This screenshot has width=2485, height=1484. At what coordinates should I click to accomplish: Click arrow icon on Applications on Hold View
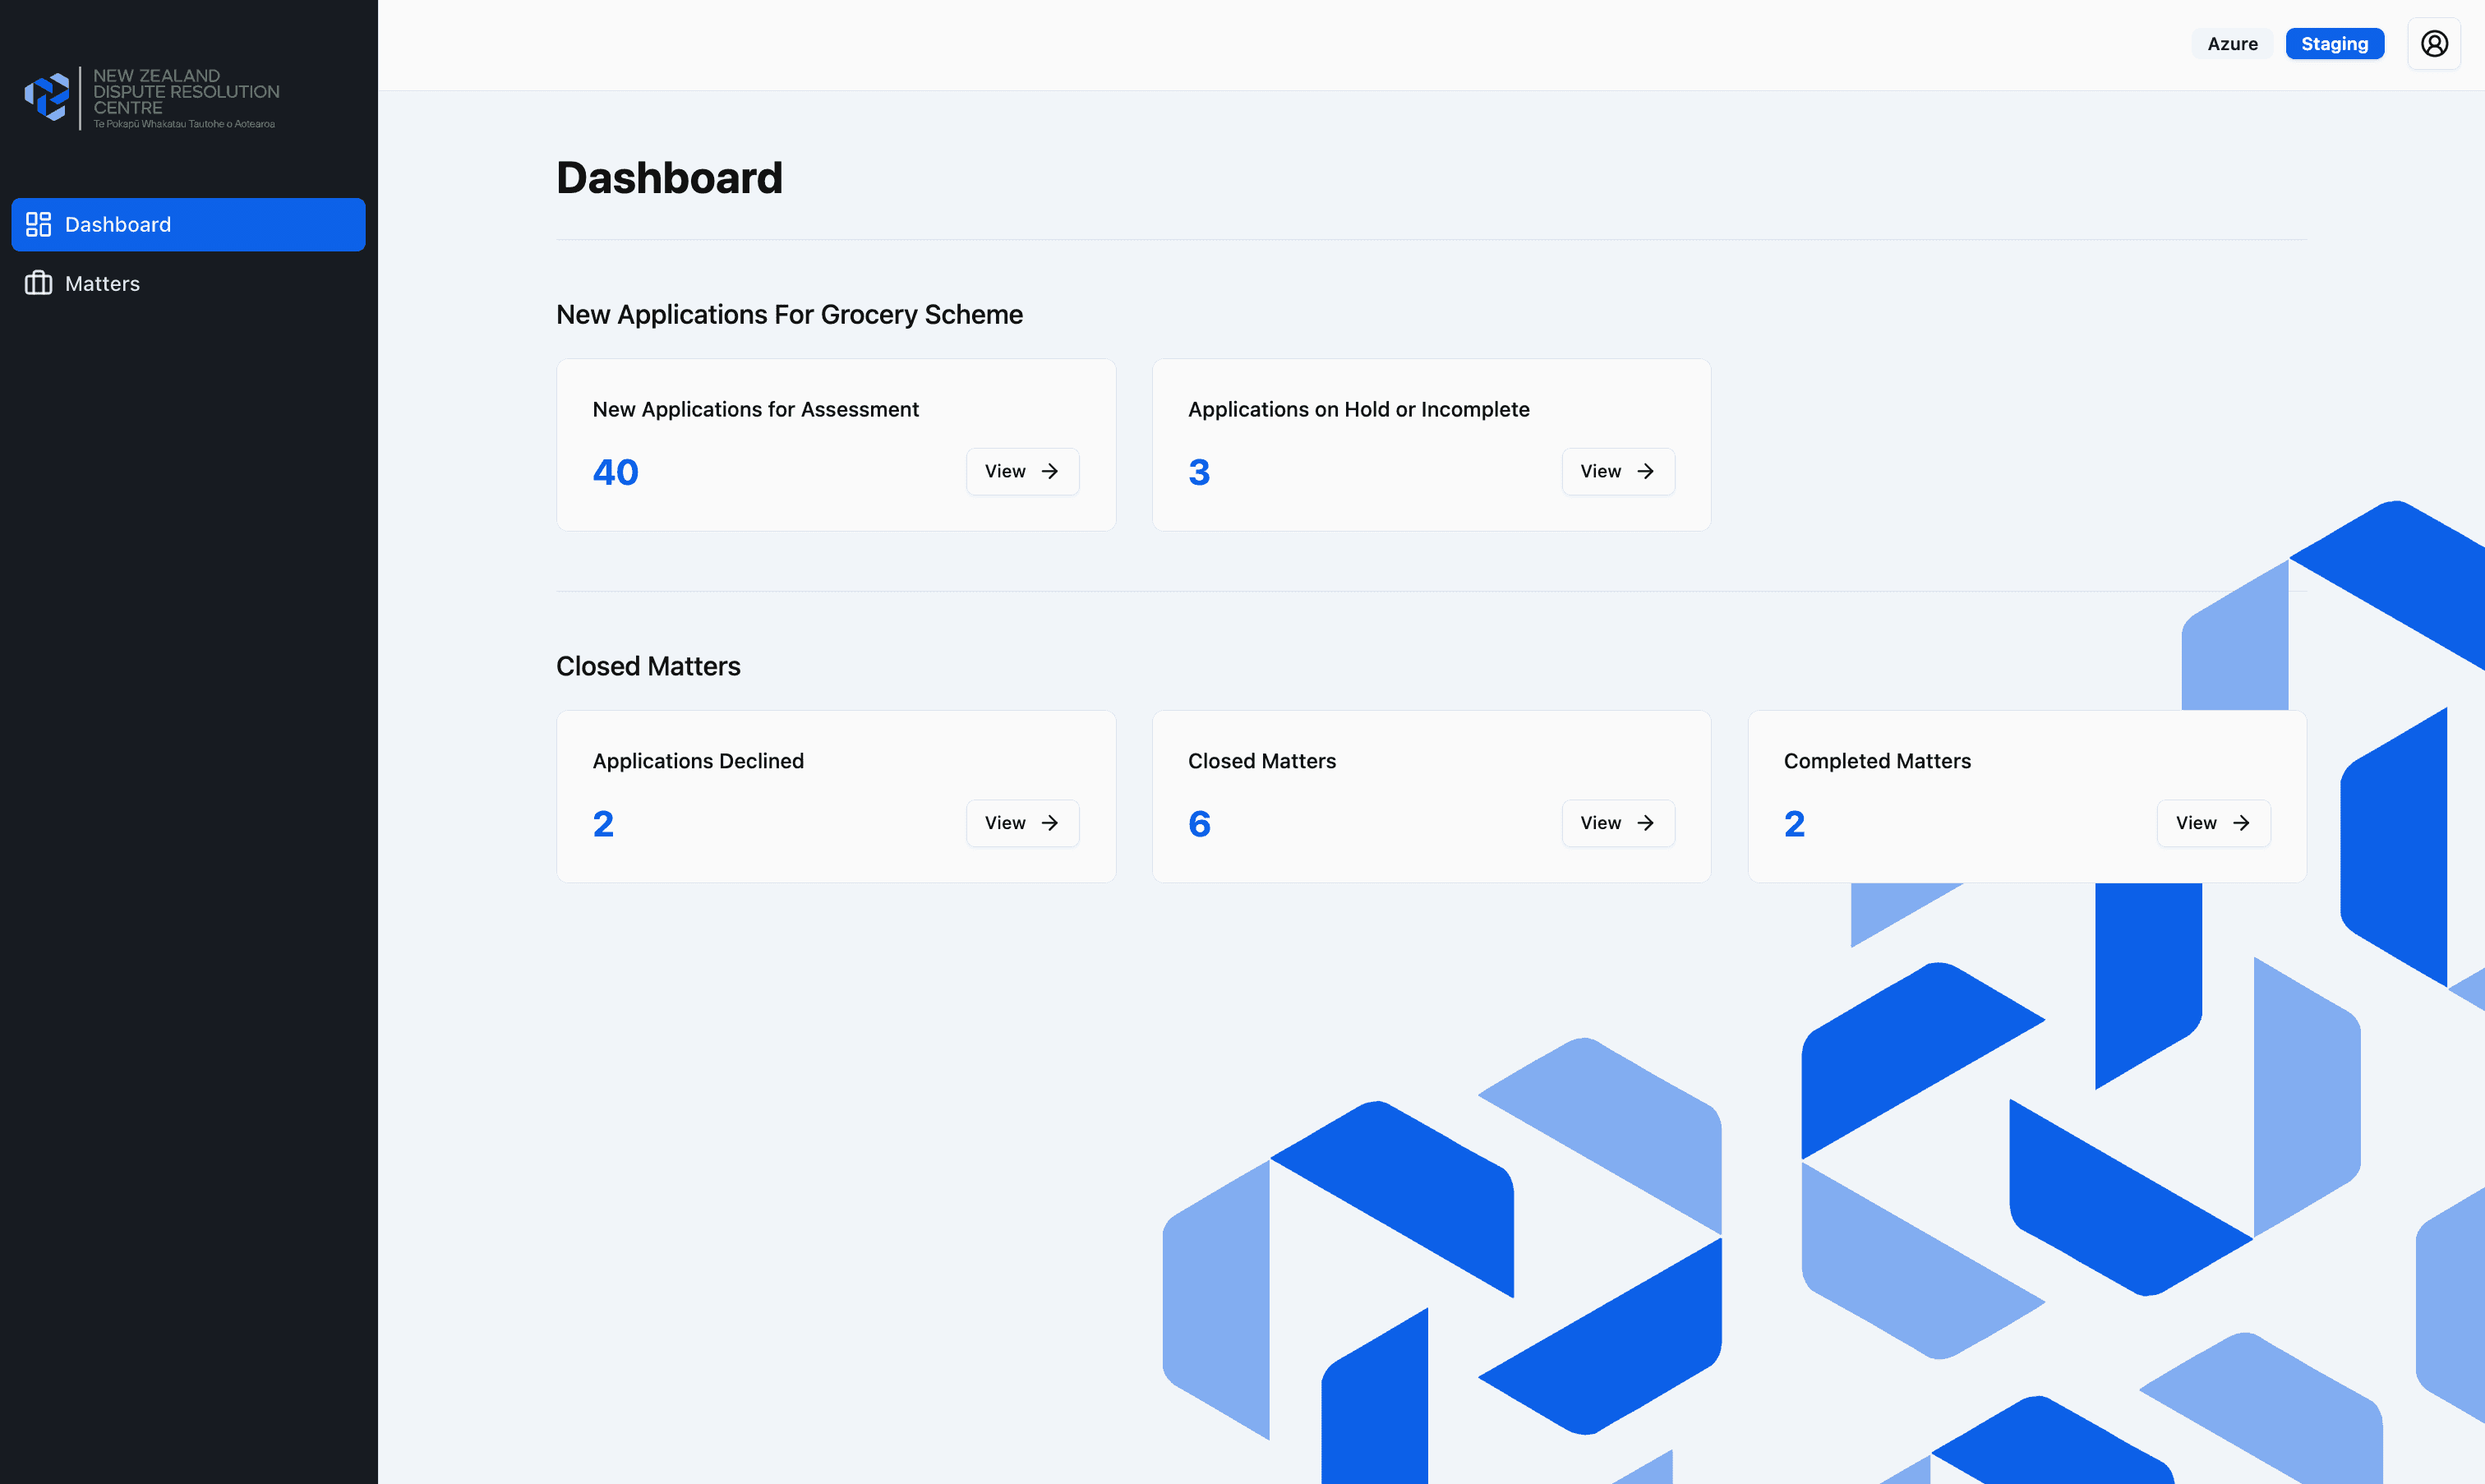1645,471
